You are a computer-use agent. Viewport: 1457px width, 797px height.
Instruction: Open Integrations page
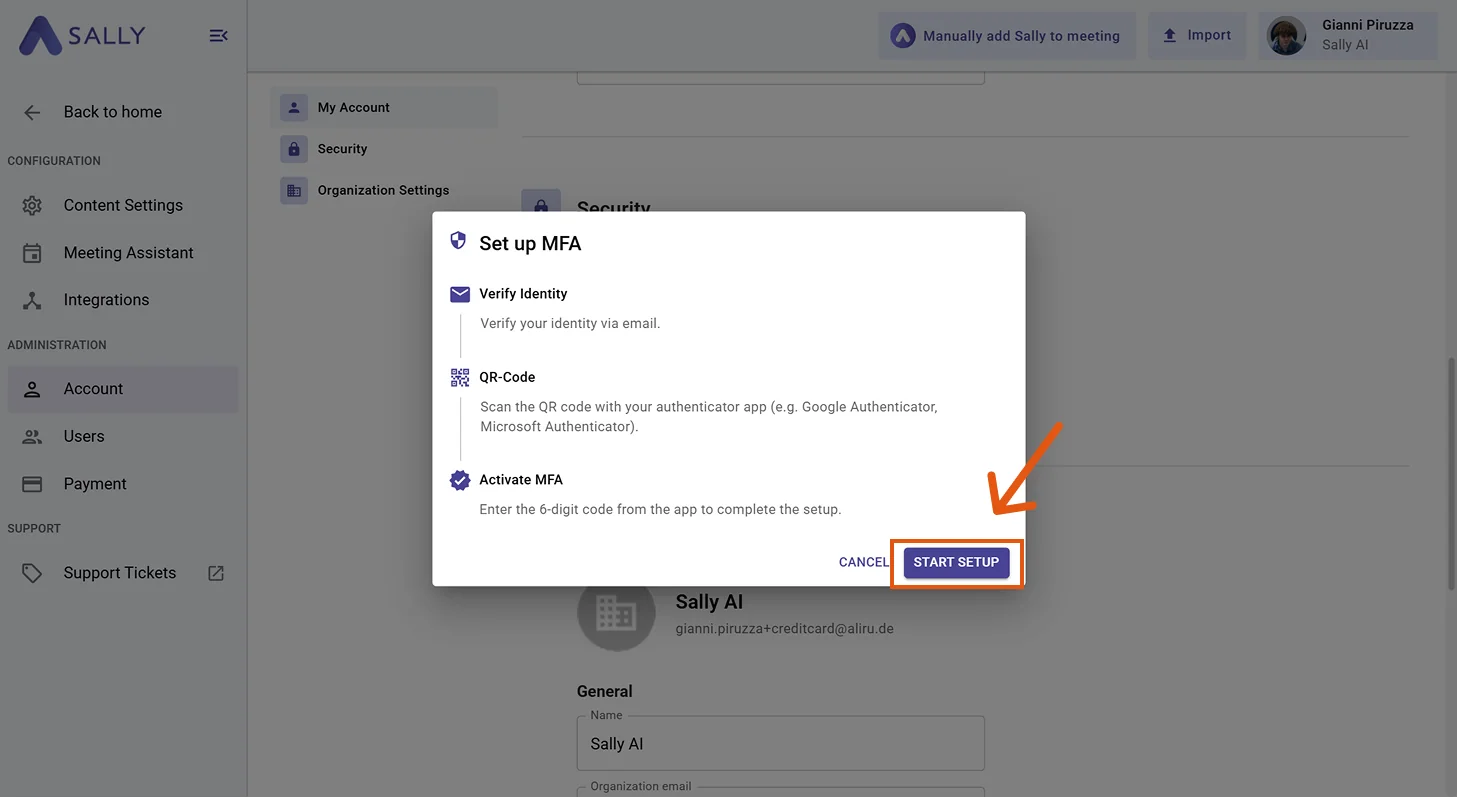coord(123,300)
